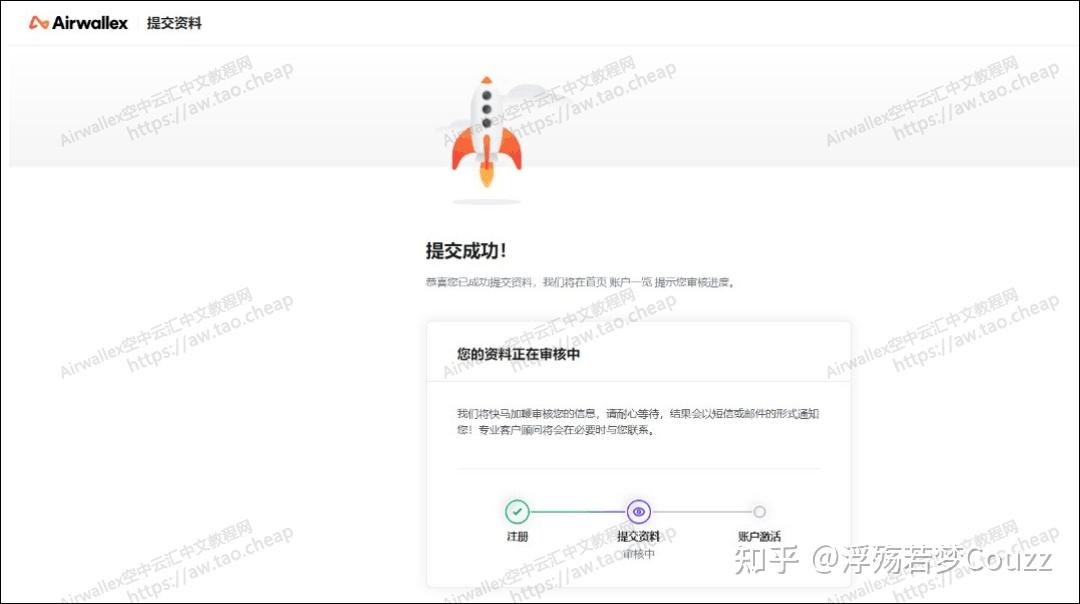Click the progress connector between 注册 and 提交资料
1080x604 pixels.
pos(578,511)
